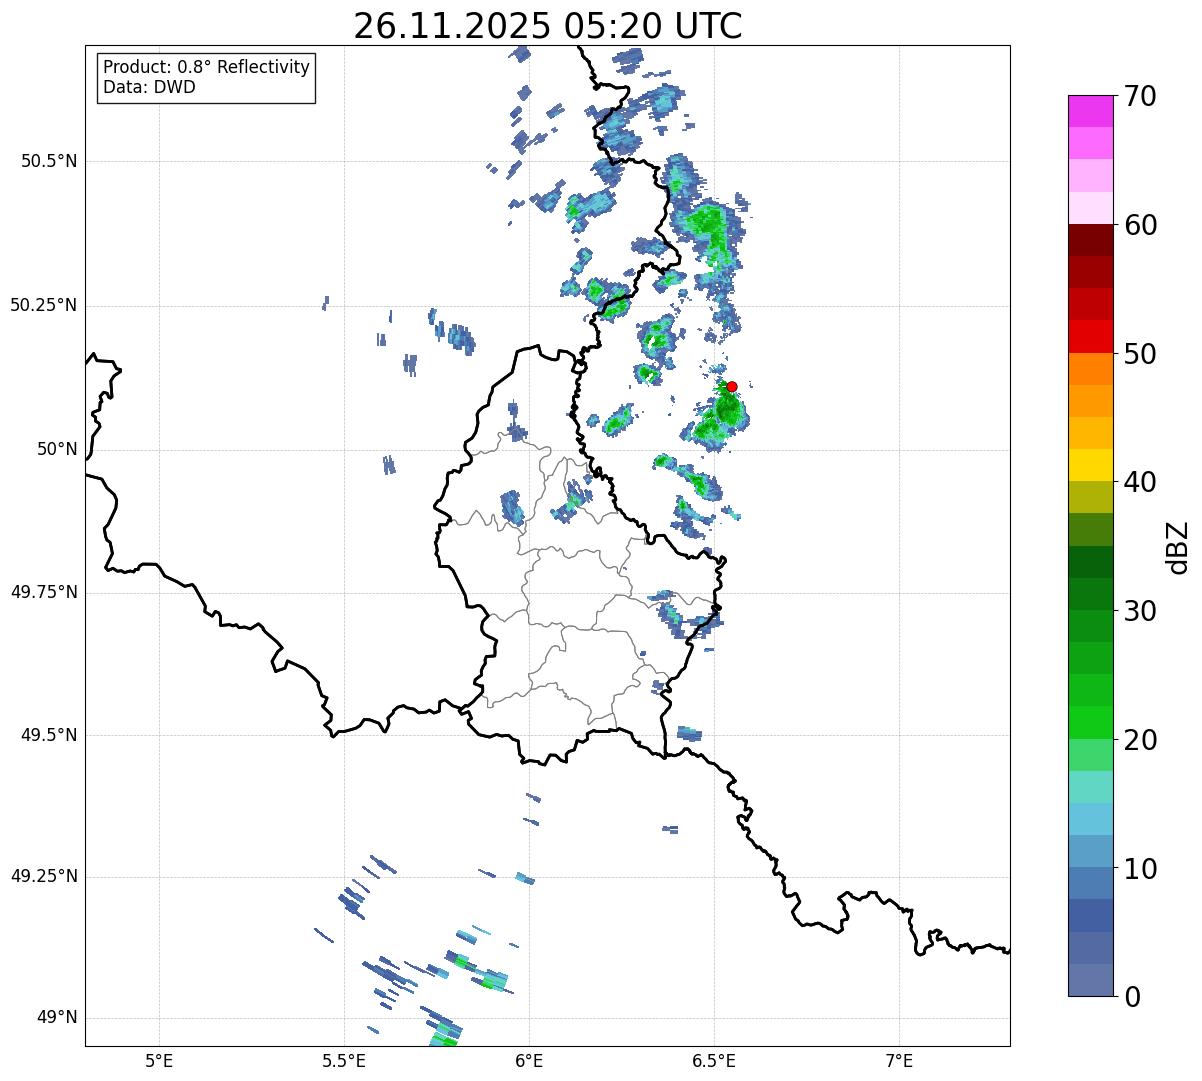The height and width of the screenshot is (1081, 1202).
Task: Click the title '26.11.2025 05:20 UTC'
Action: 548,25
